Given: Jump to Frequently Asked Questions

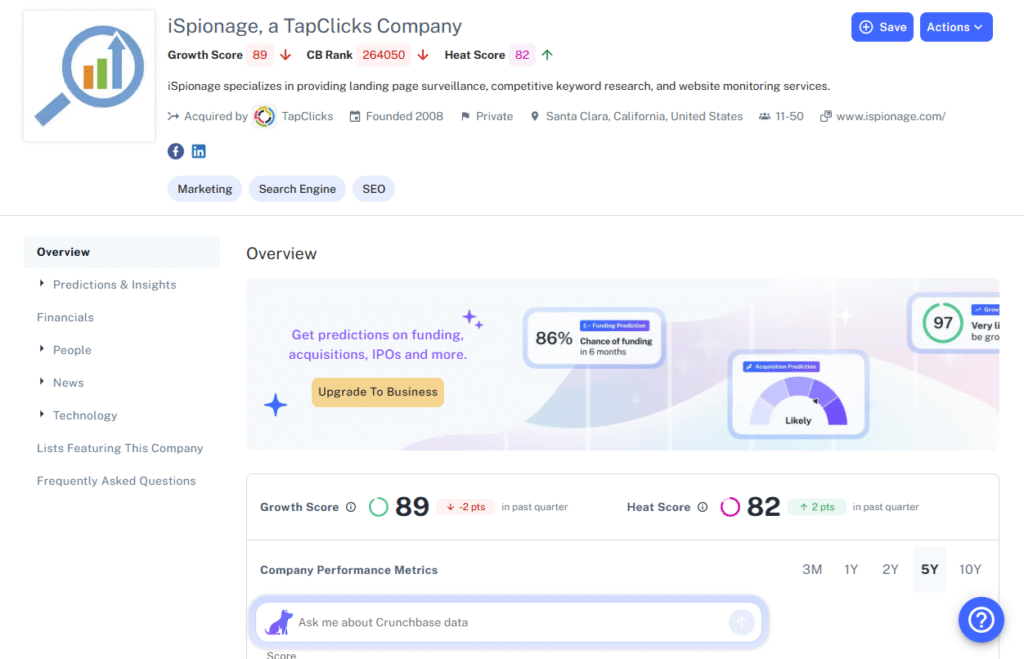Looking at the screenshot, I should (116, 481).
